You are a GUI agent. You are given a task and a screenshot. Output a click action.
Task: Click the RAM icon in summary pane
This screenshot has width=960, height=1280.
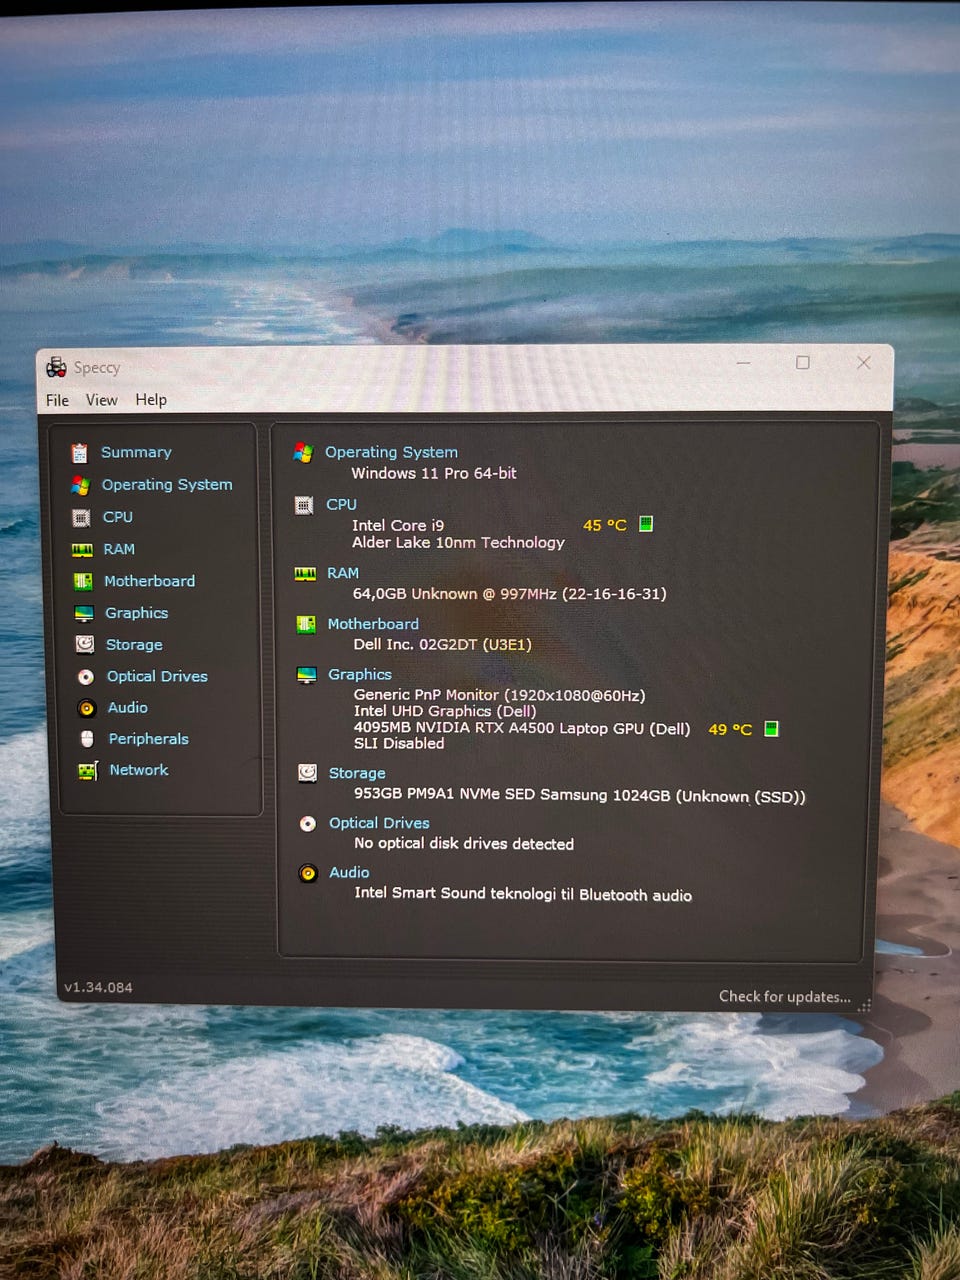pyautogui.click(x=305, y=574)
